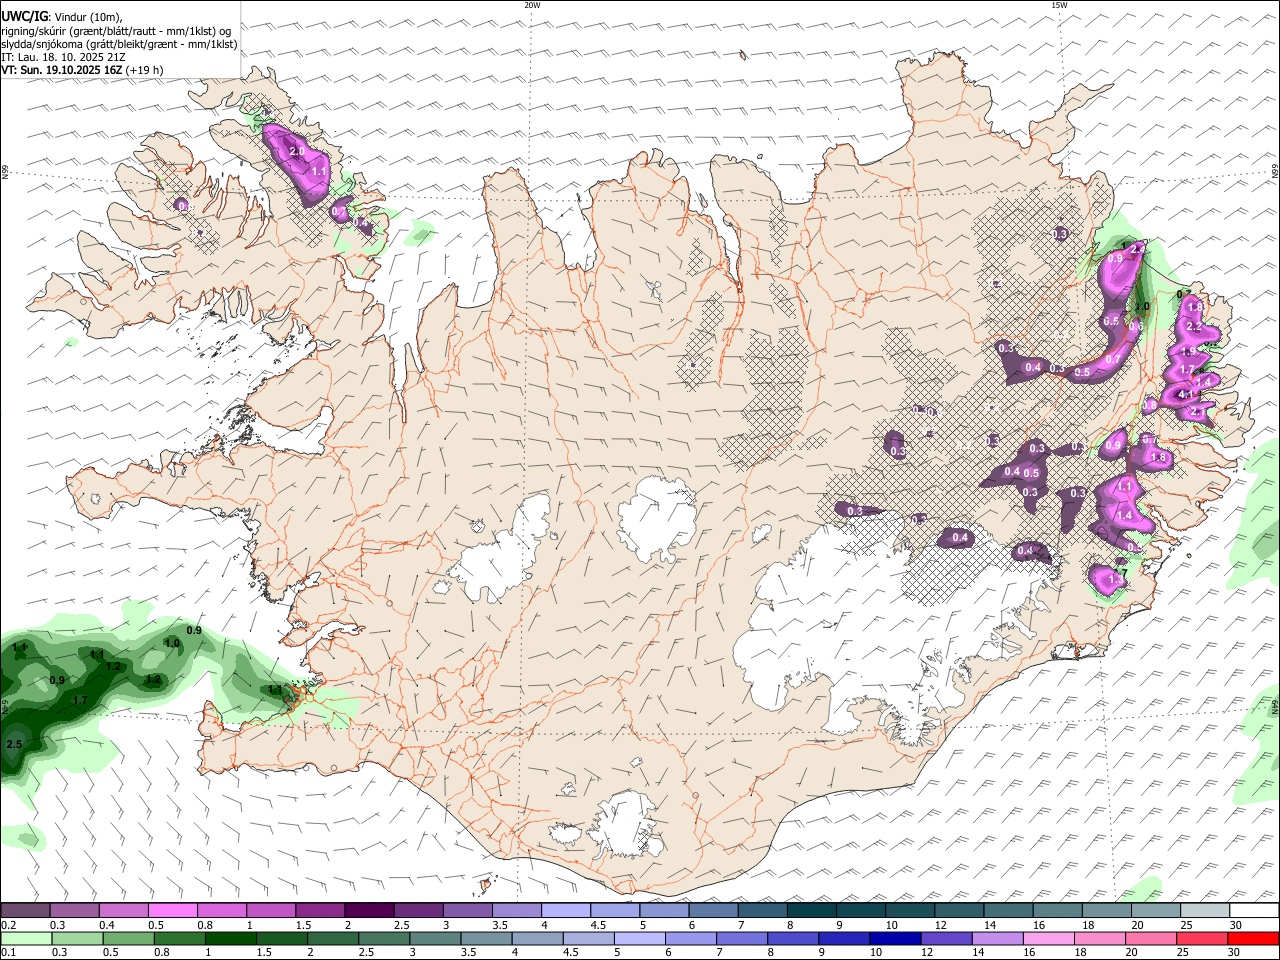Click the 'UWC/IG: Vindur (10m)' title text

click(x=62, y=17)
